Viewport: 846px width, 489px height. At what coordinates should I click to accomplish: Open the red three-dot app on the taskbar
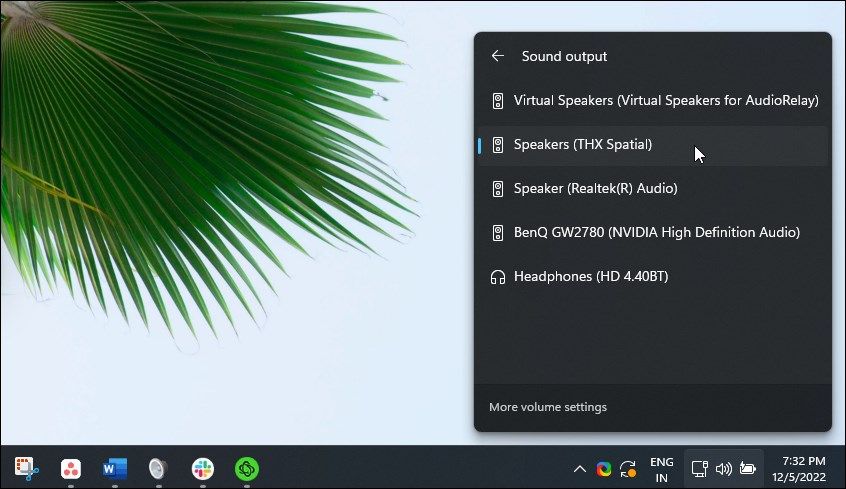71,468
